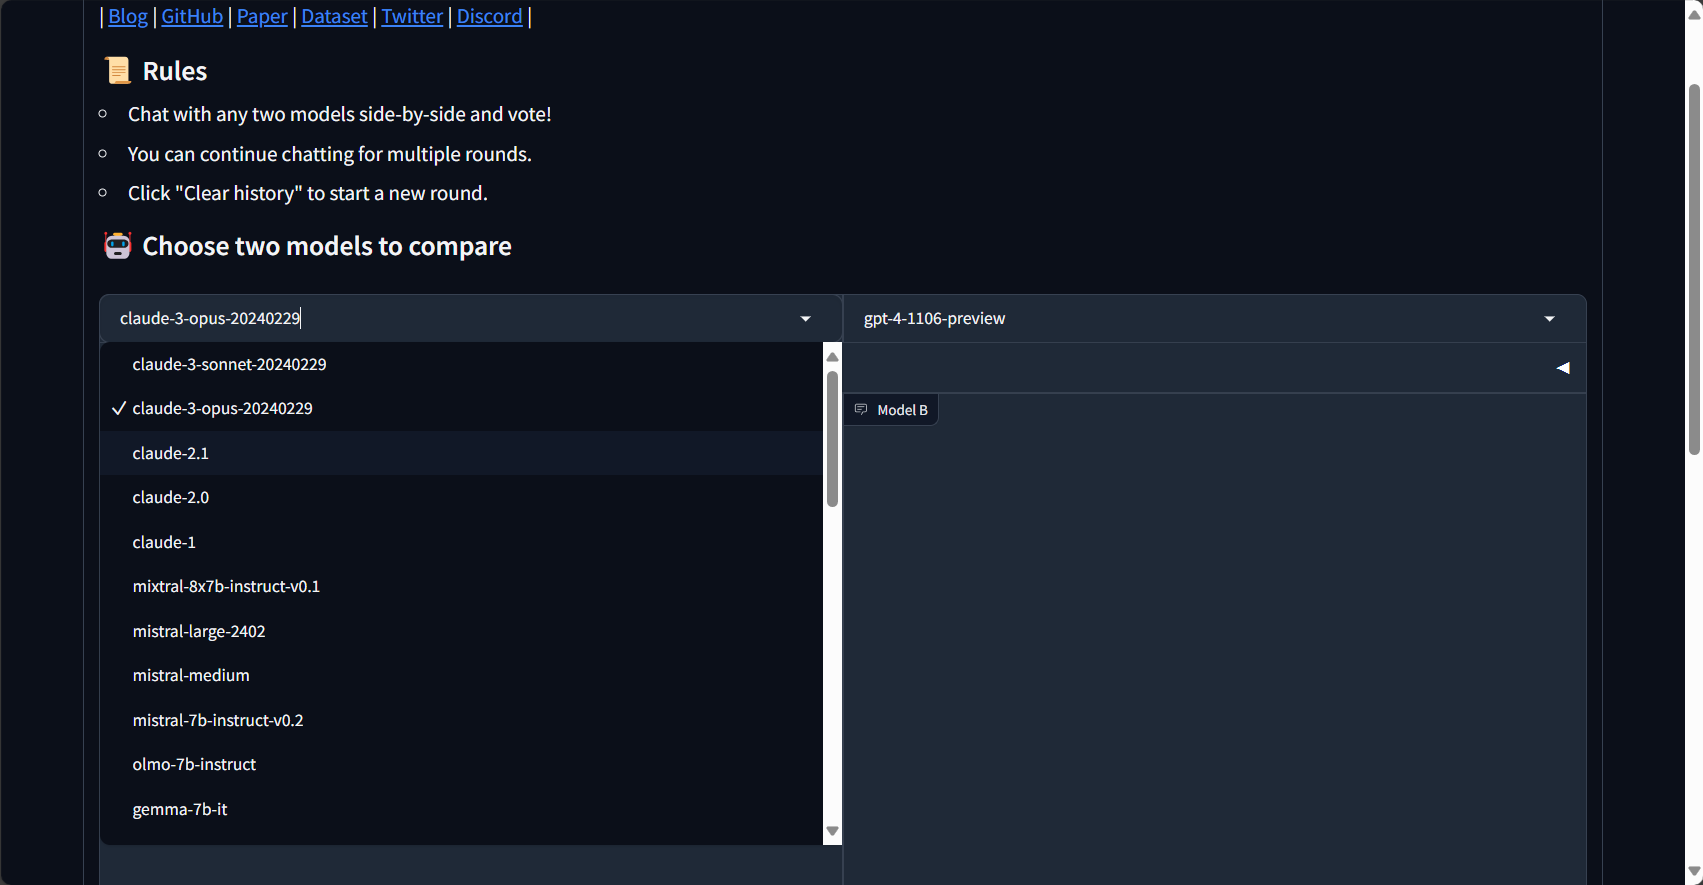Viewport: 1703px width, 885px height.
Task: Select olmo-7b-instruct model option
Action: [461, 764]
